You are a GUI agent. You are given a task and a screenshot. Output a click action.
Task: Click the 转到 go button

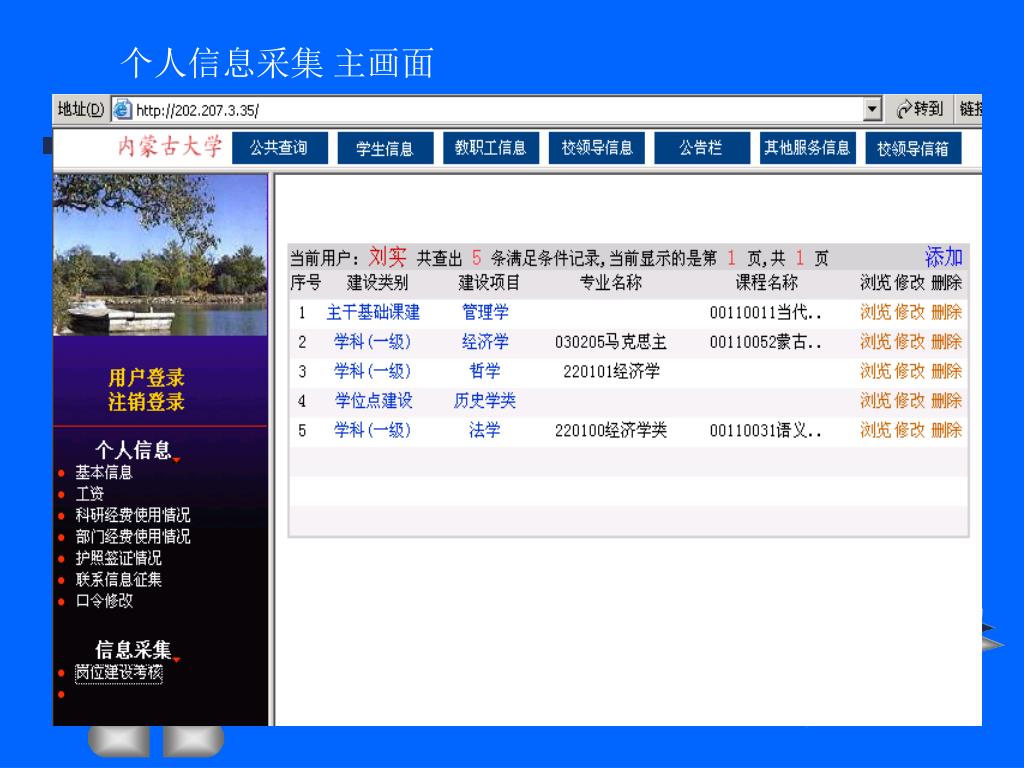pos(920,109)
